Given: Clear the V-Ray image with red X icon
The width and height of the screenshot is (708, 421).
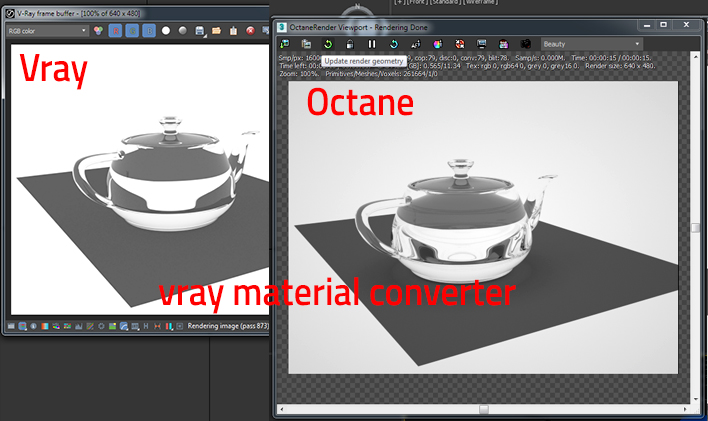Looking at the screenshot, I should 250,31.
